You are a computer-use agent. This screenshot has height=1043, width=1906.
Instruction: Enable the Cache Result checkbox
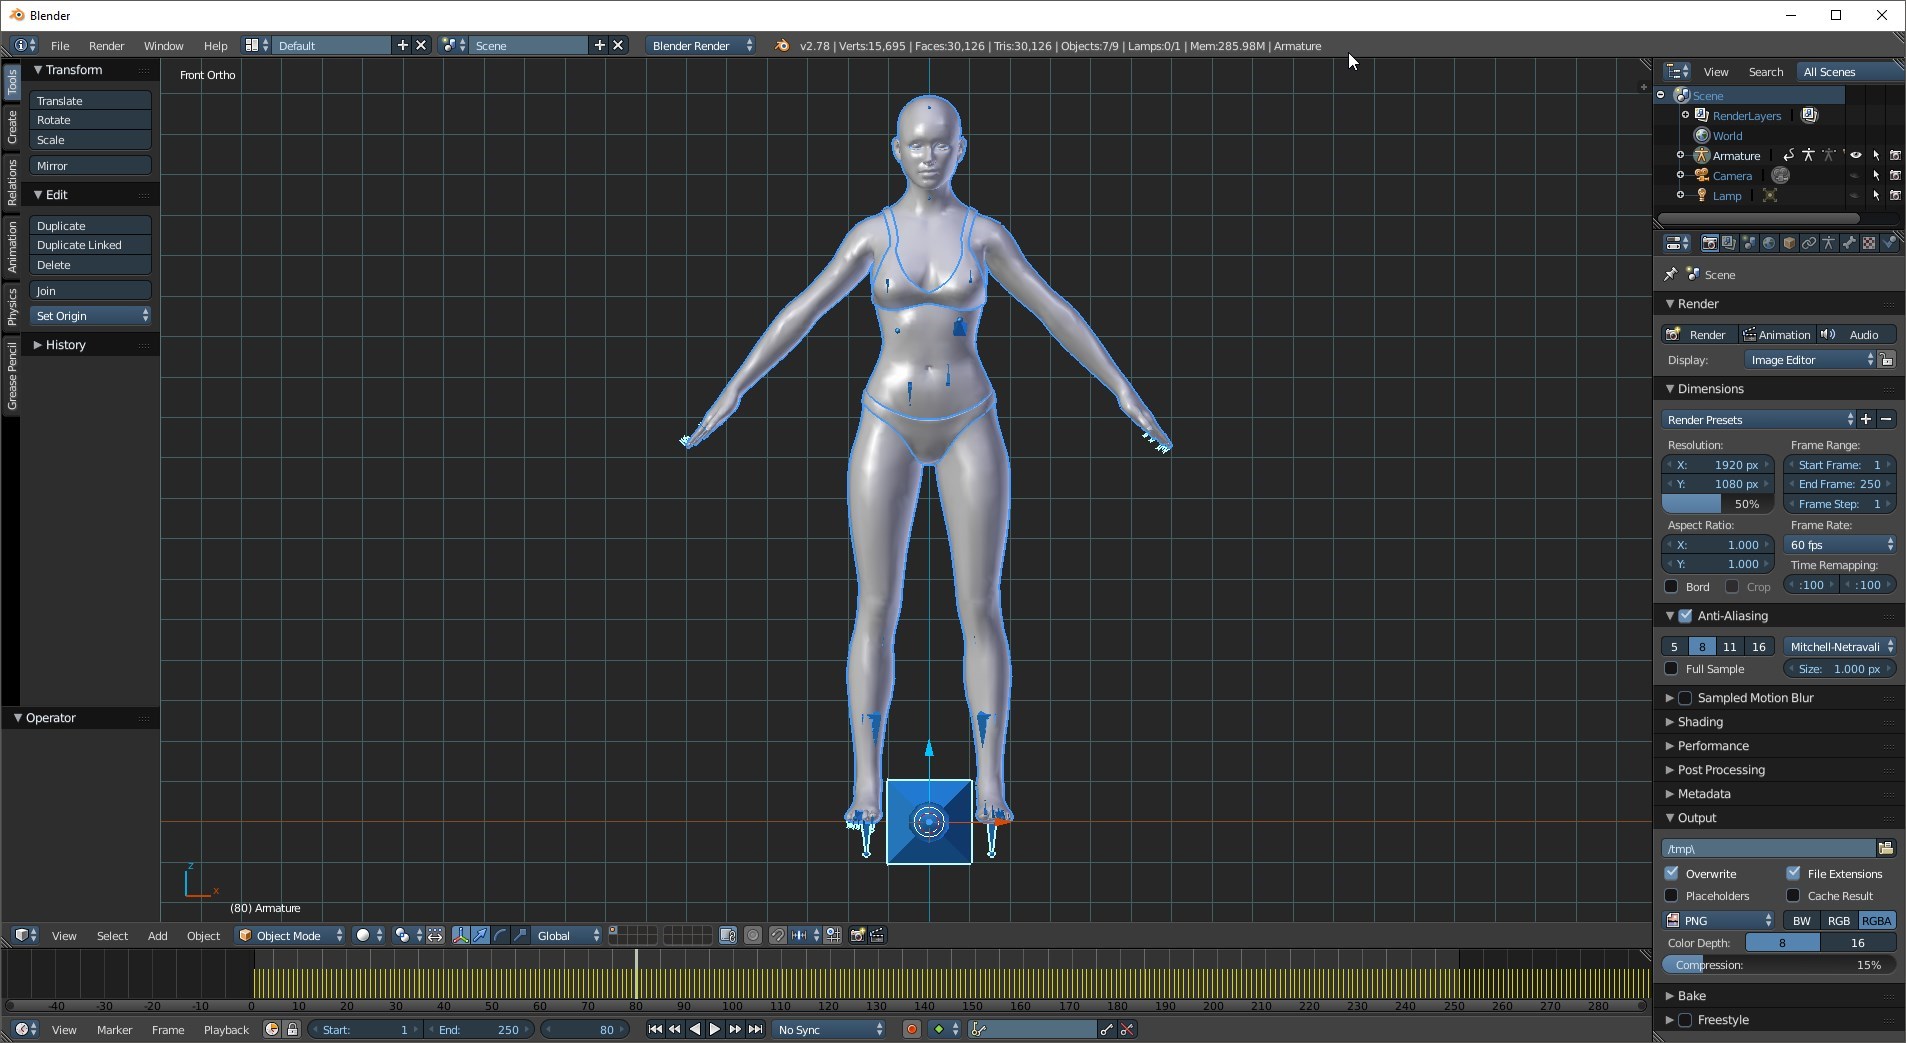1793,895
